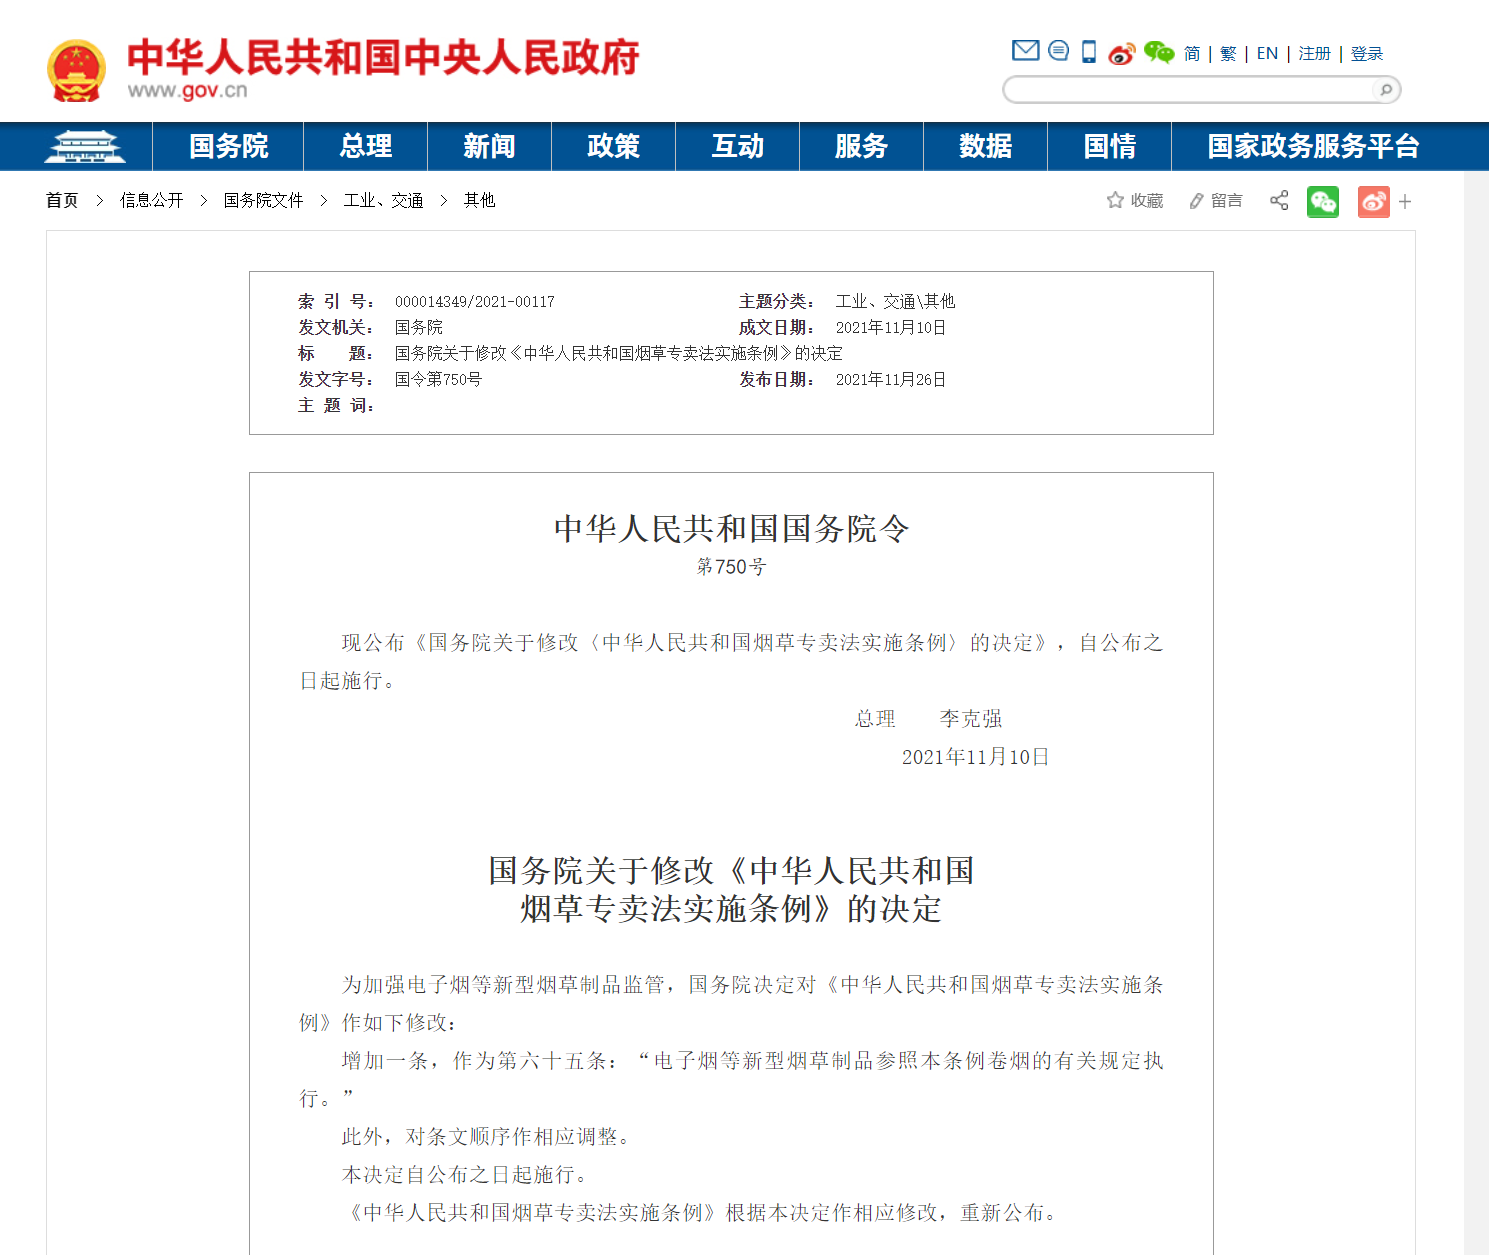Open the blue comment bubble icon
Viewport: 1489px width, 1255px height.
[1057, 50]
